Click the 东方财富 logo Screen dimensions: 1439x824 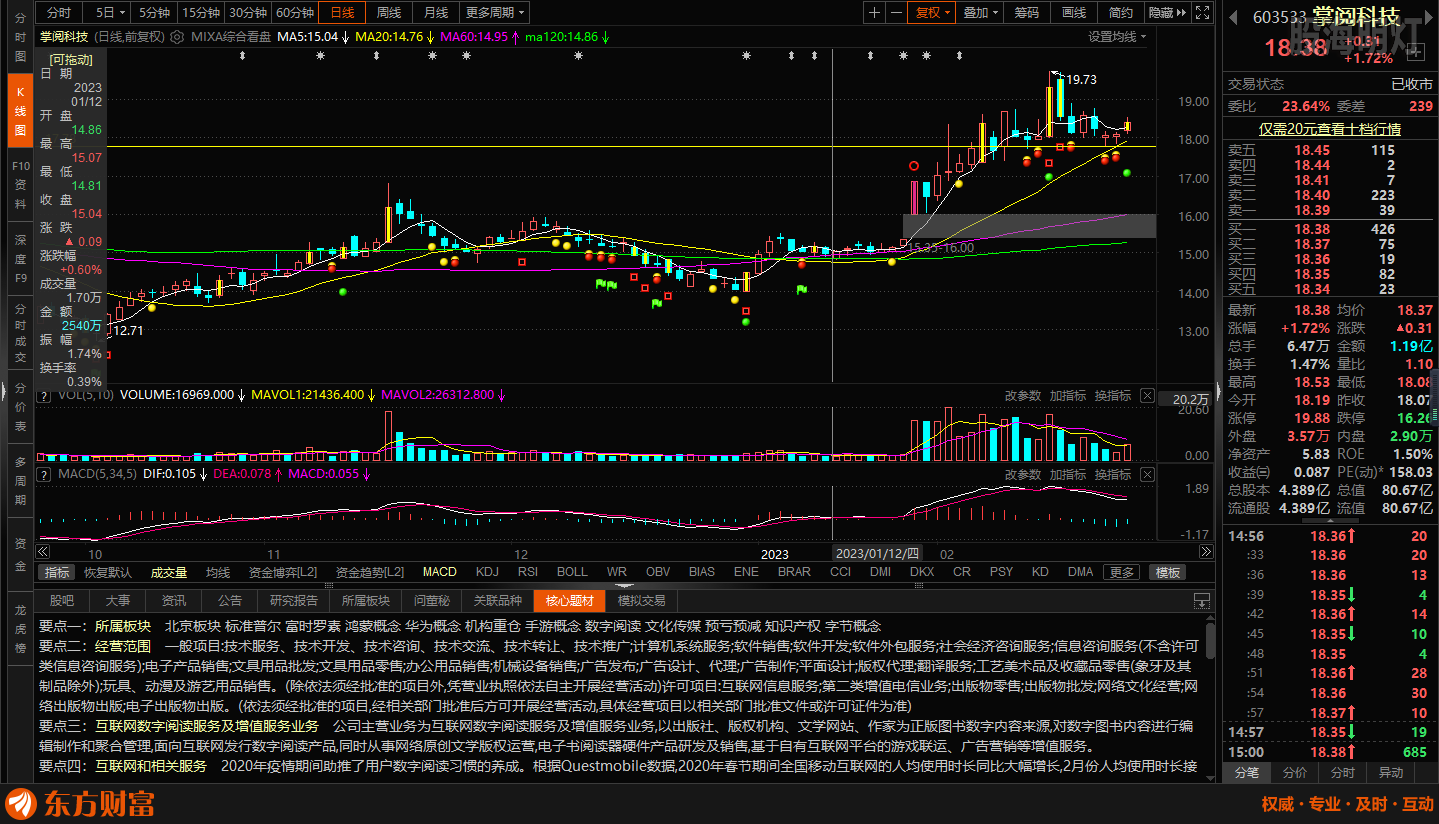tap(80, 804)
